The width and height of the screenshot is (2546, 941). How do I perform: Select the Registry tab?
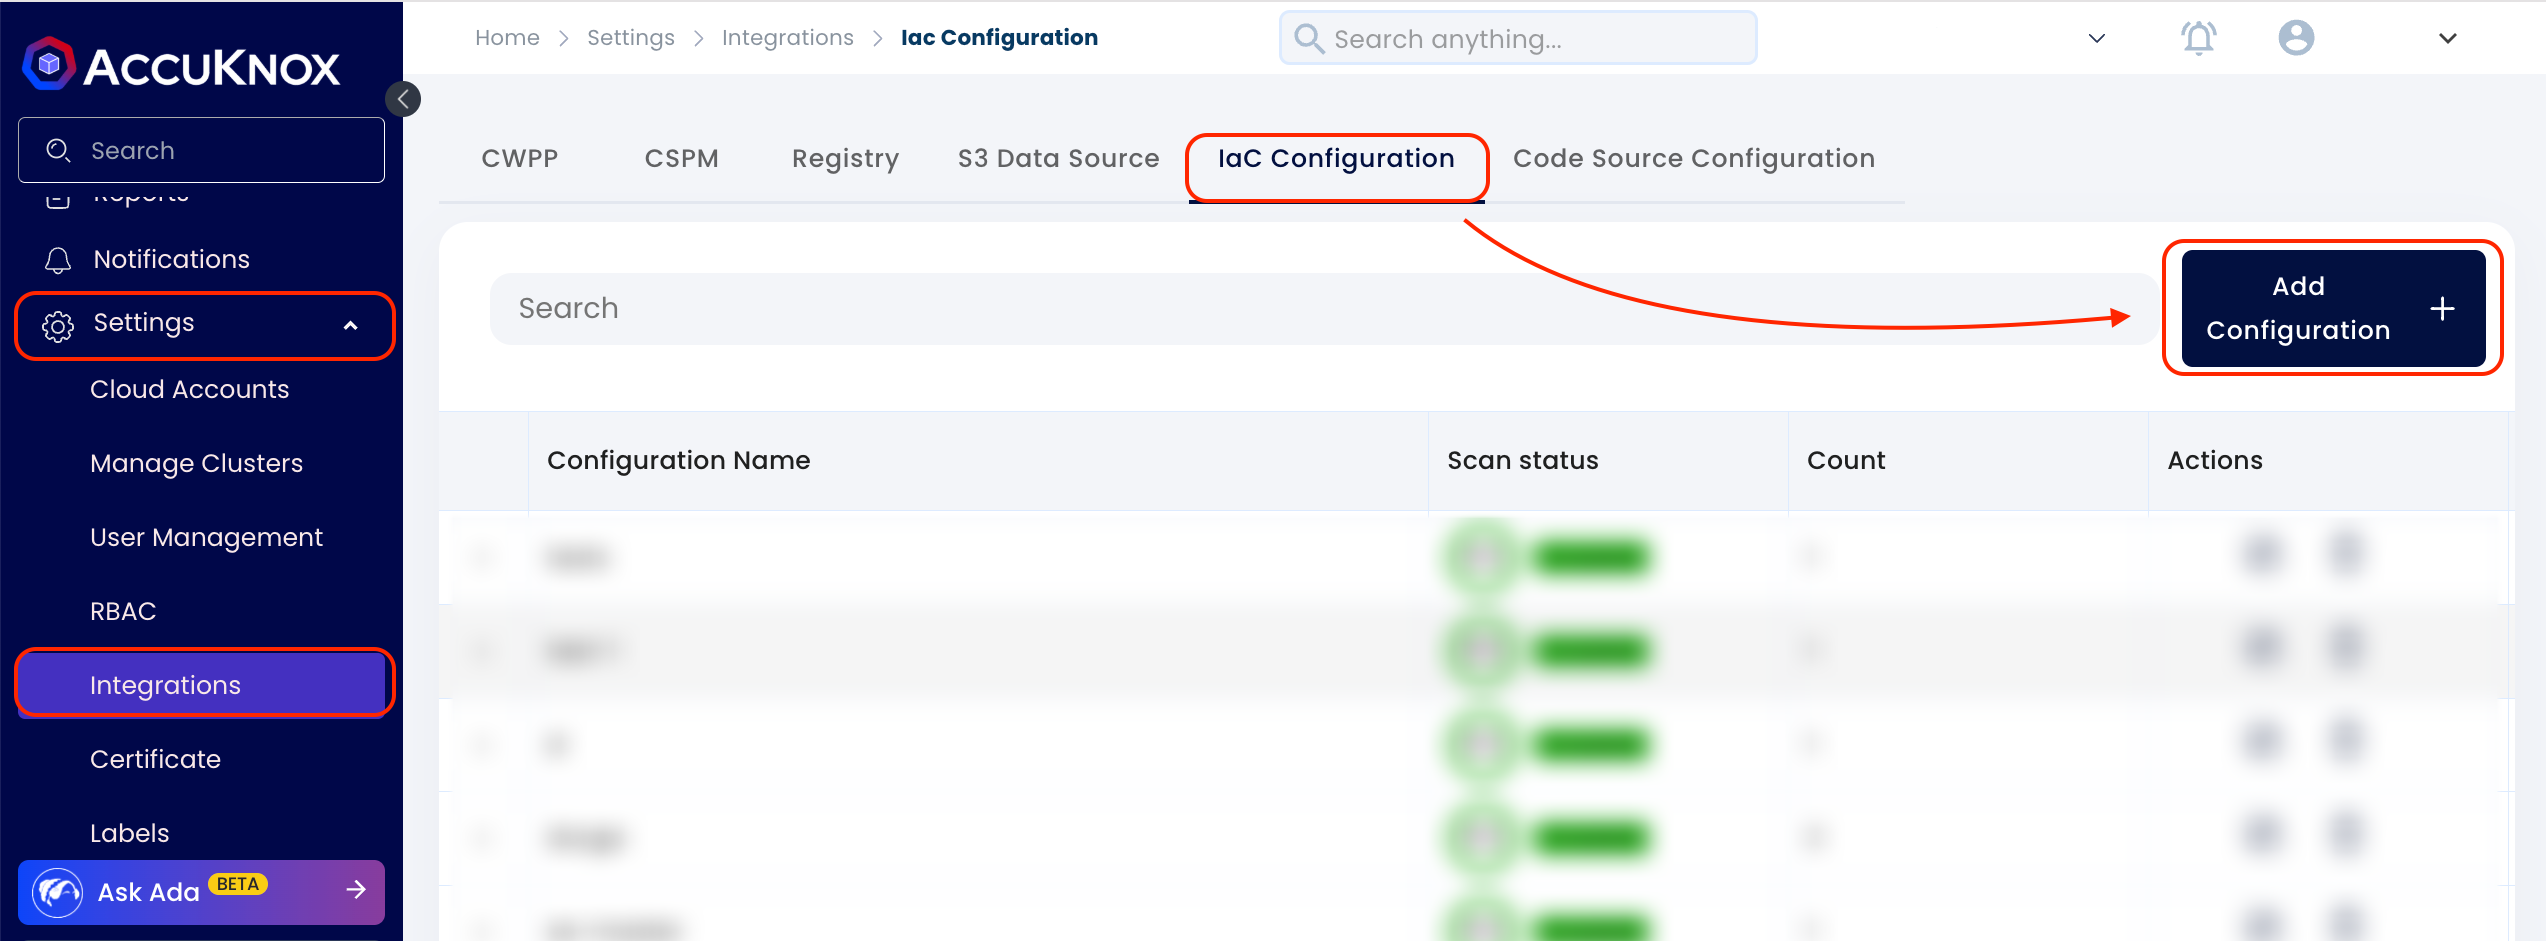coord(845,158)
